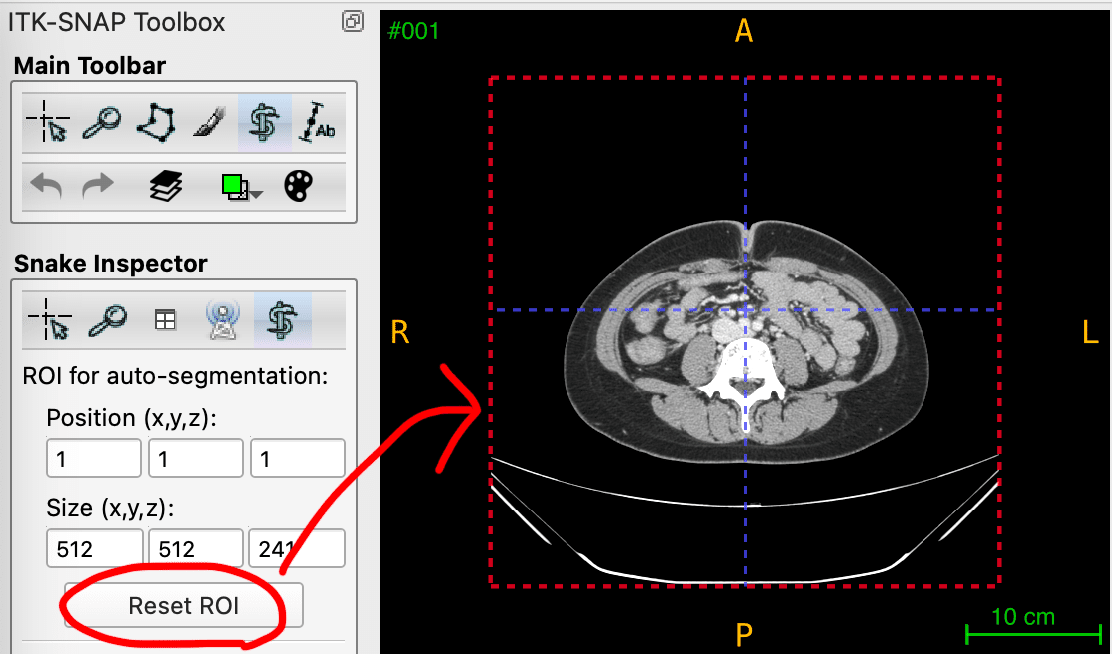Click the Size (x,y,z) label
The width and height of the screenshot is (1112, 654).
(110, 509)
